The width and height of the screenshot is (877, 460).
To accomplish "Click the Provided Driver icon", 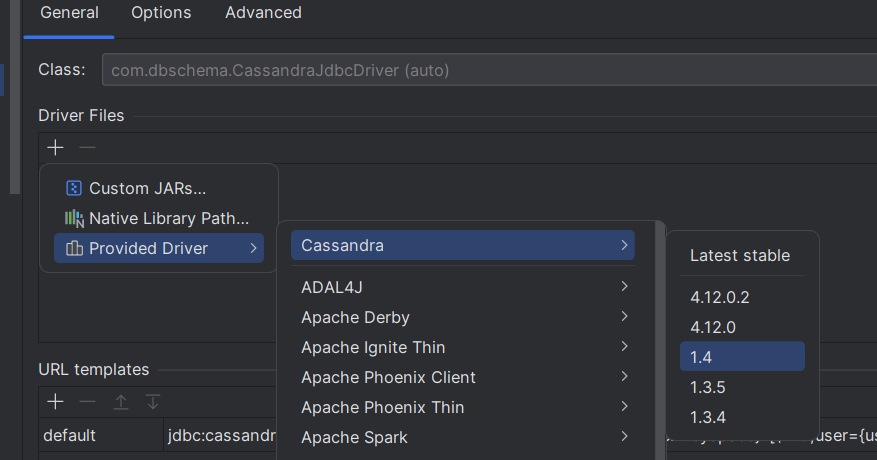I will [x=73, y=248].
